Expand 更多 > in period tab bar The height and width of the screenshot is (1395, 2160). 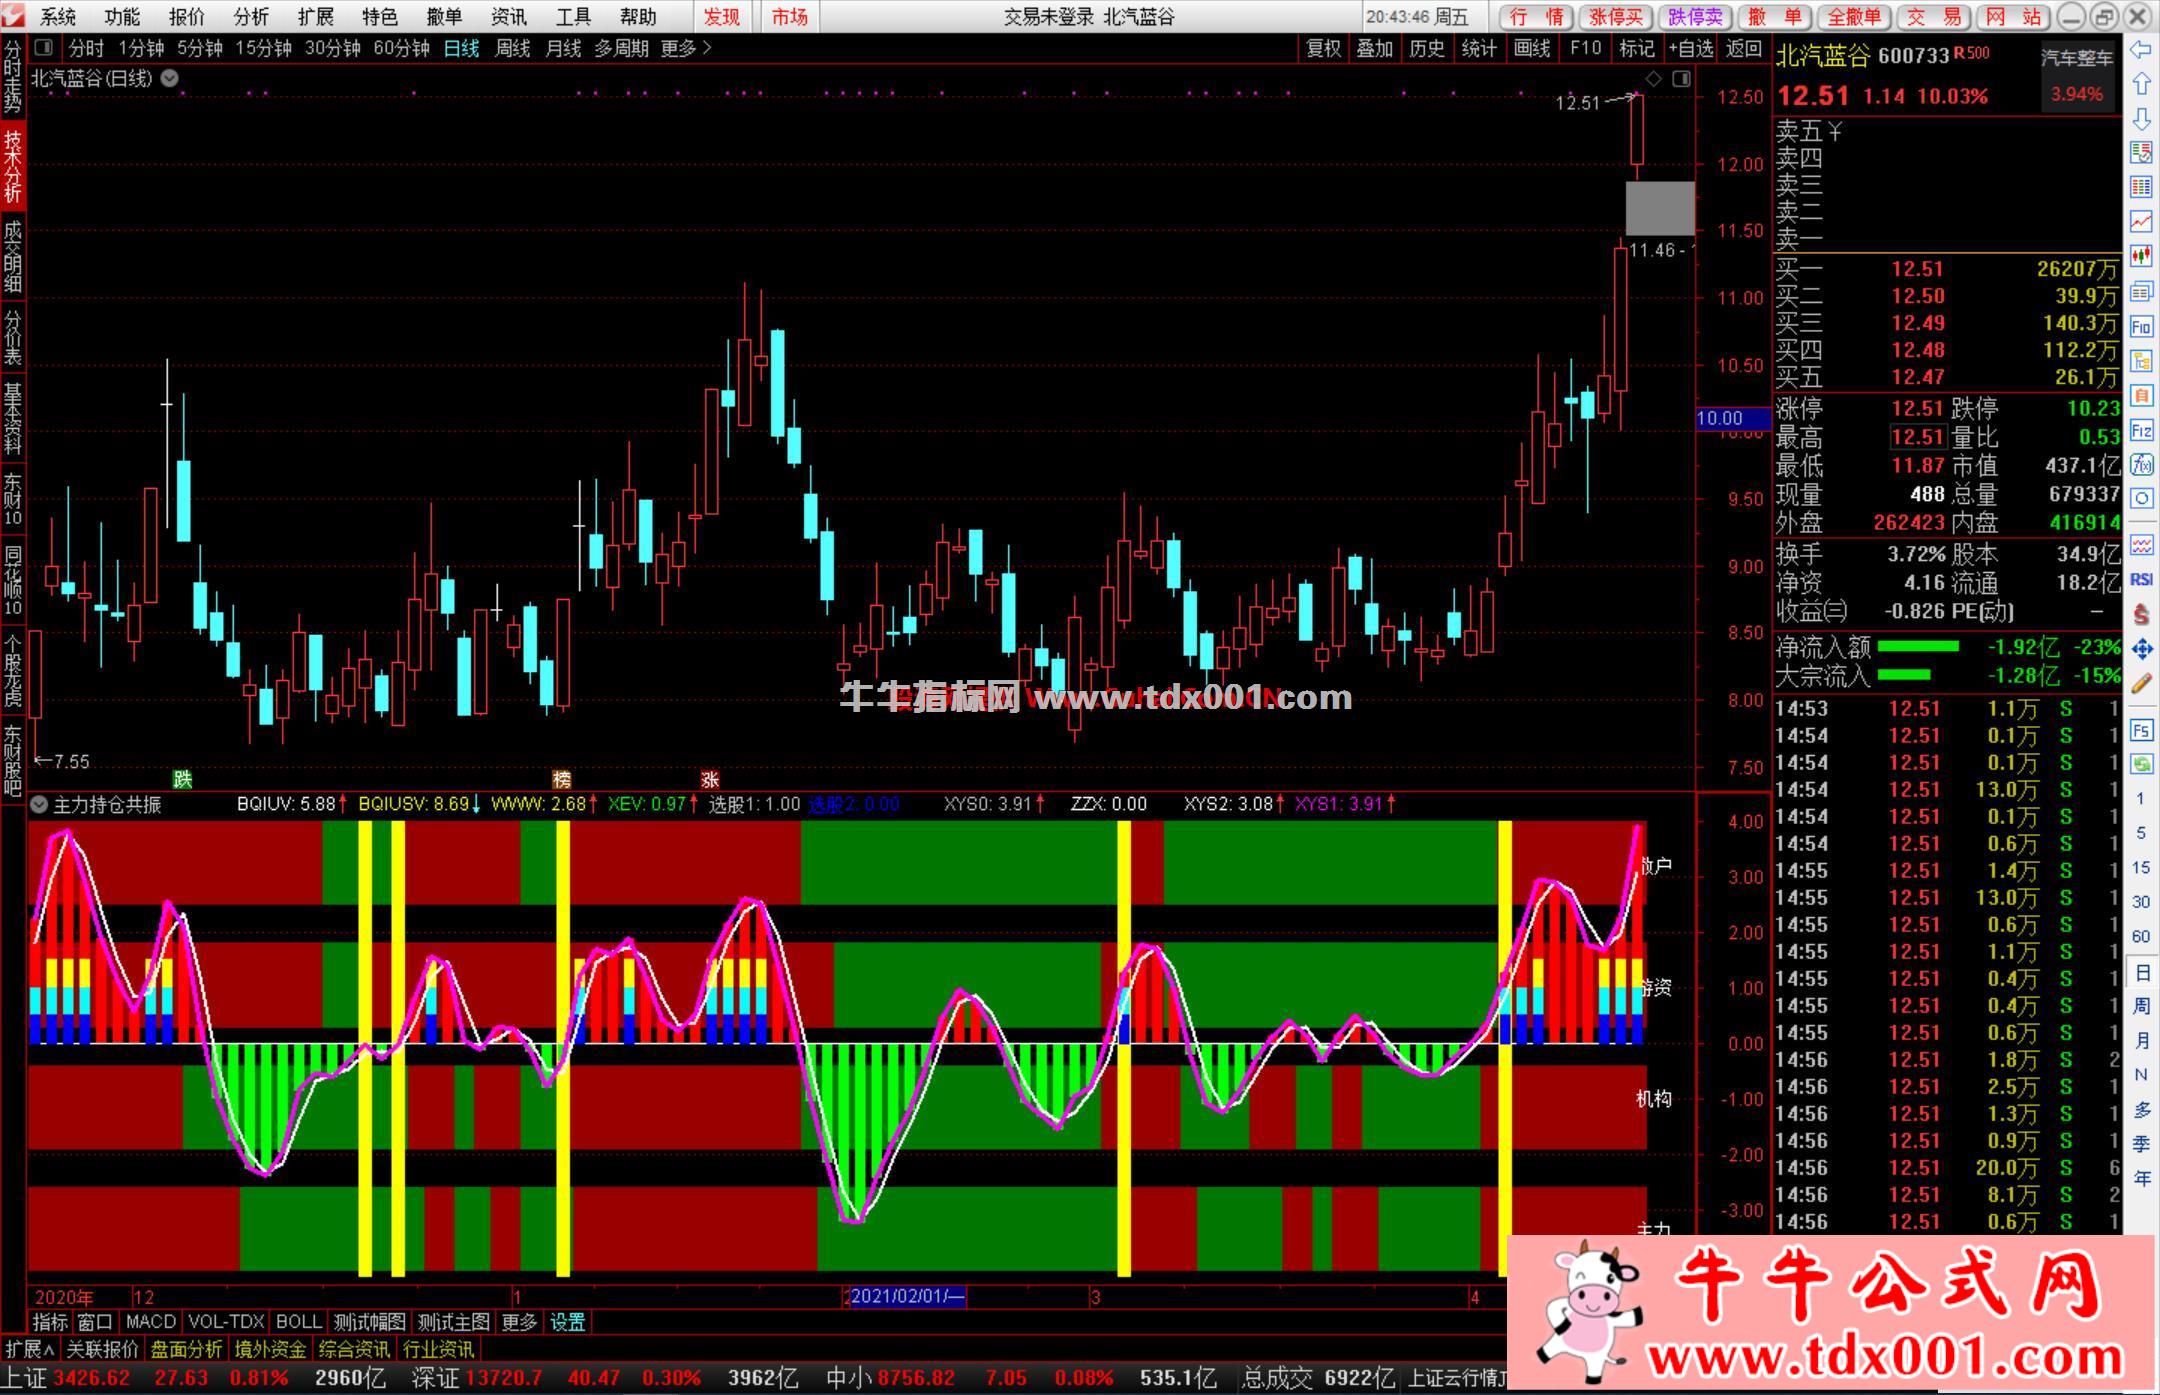tap(686, 48)
